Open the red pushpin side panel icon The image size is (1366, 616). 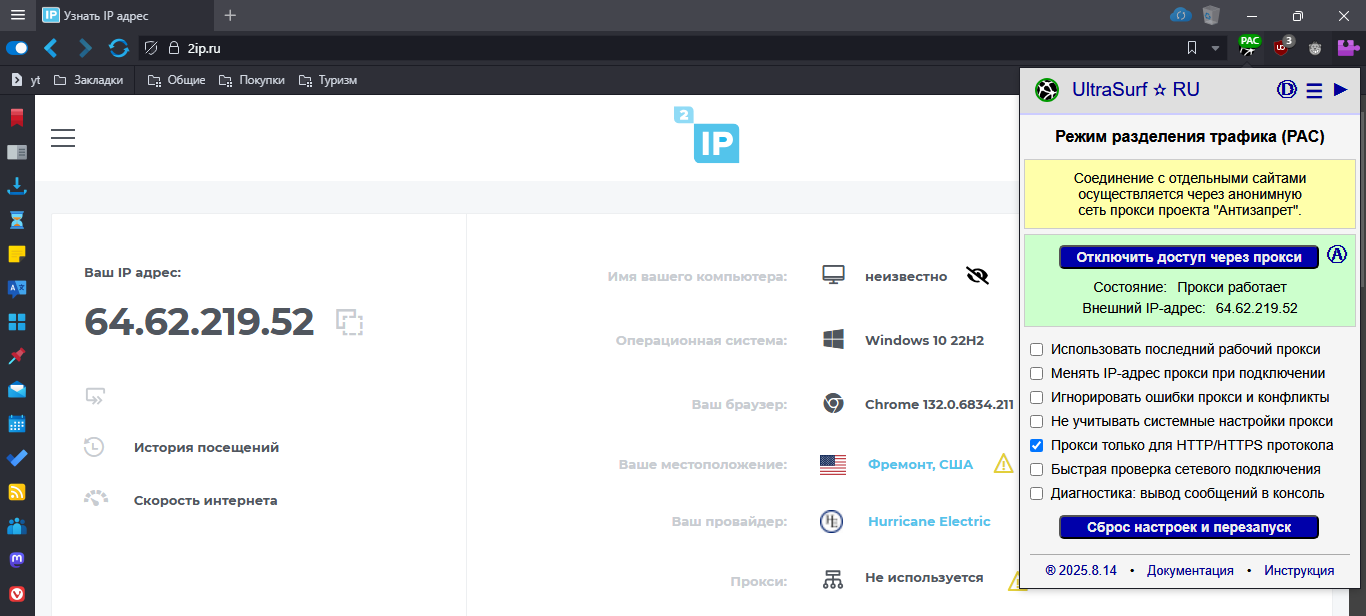pos(17,356)
